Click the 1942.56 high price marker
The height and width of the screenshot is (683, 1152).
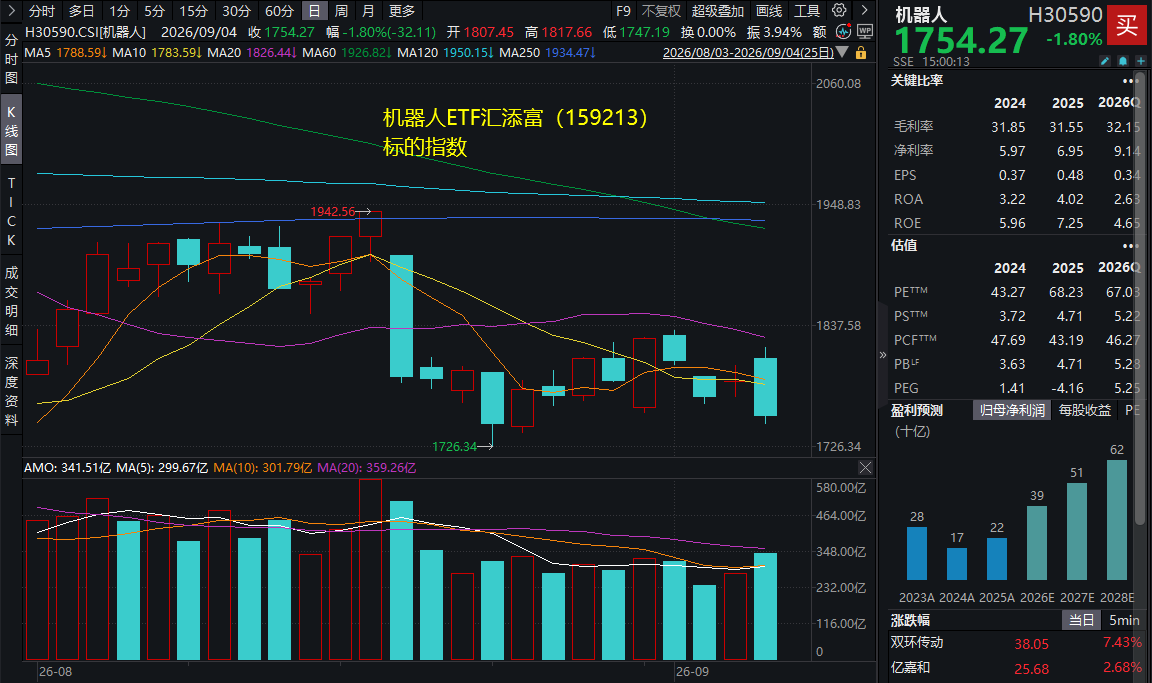point(333,212)
